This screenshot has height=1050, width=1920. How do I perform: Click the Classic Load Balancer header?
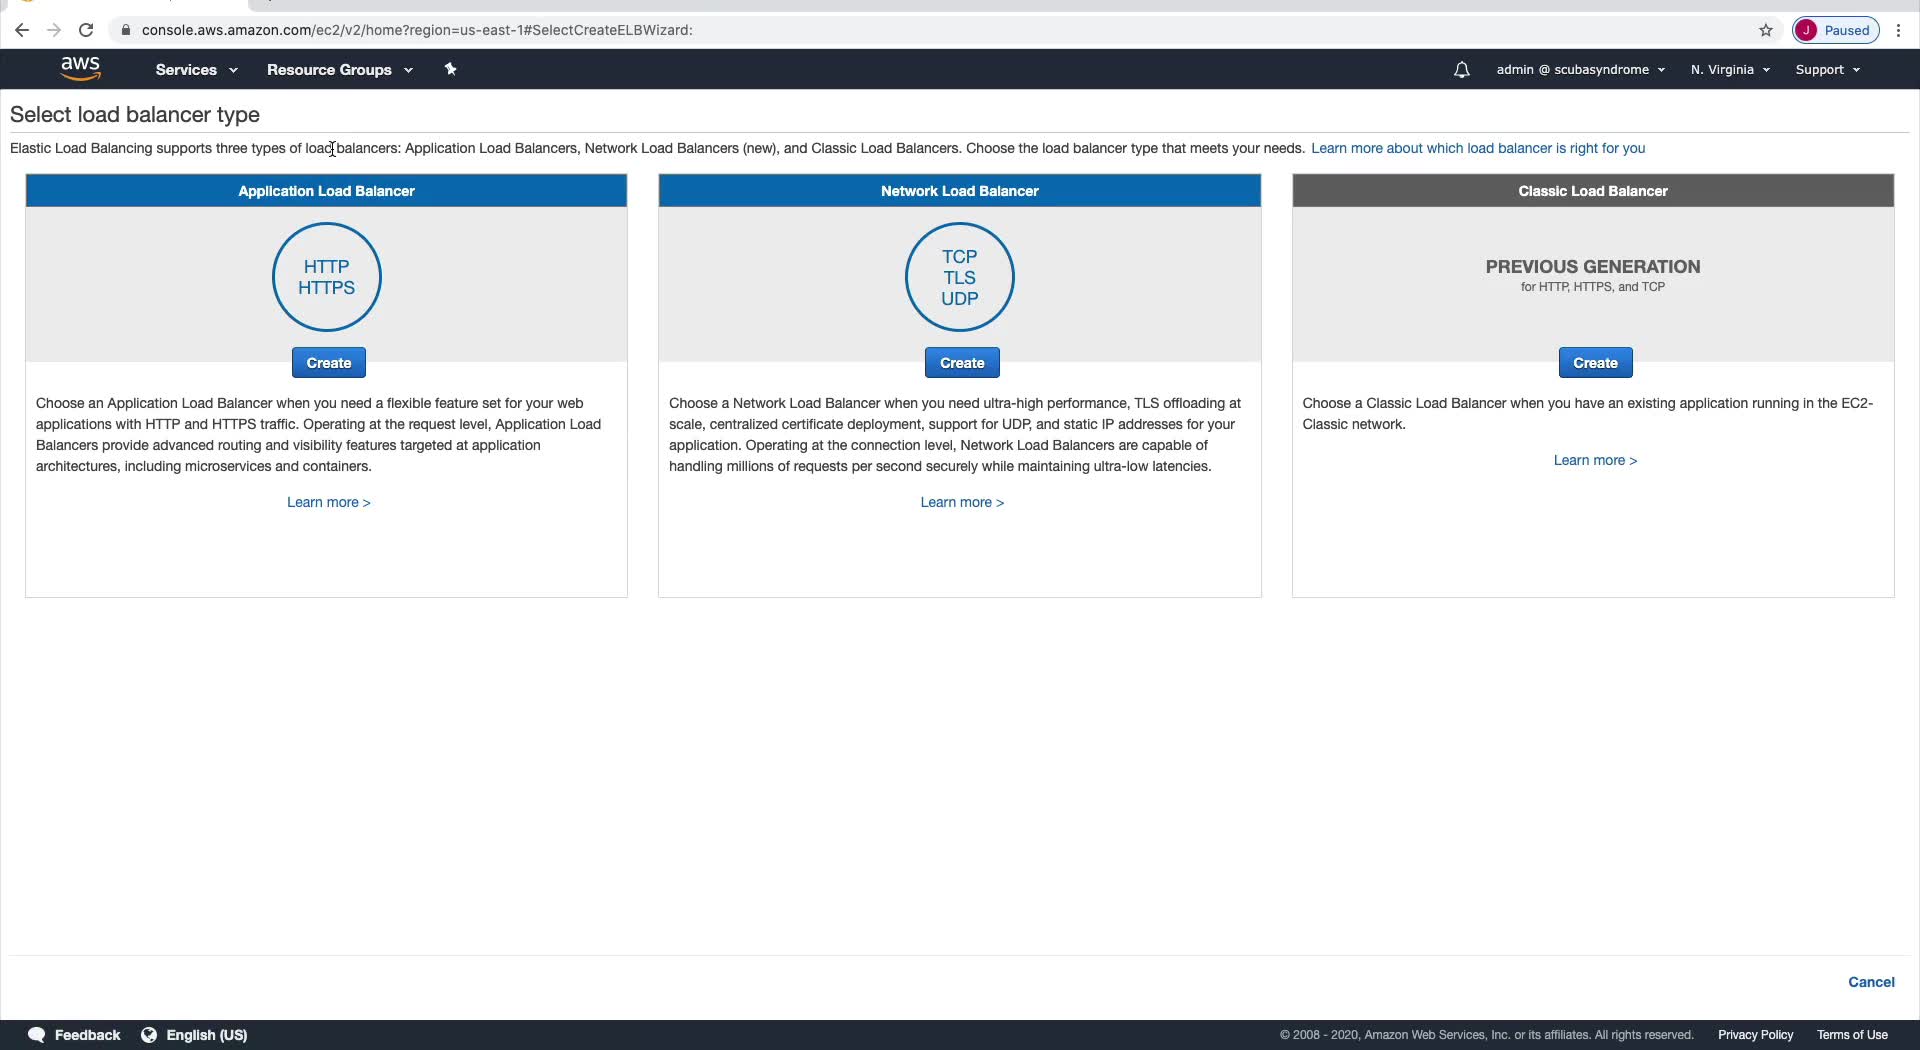pos(1593,191)
